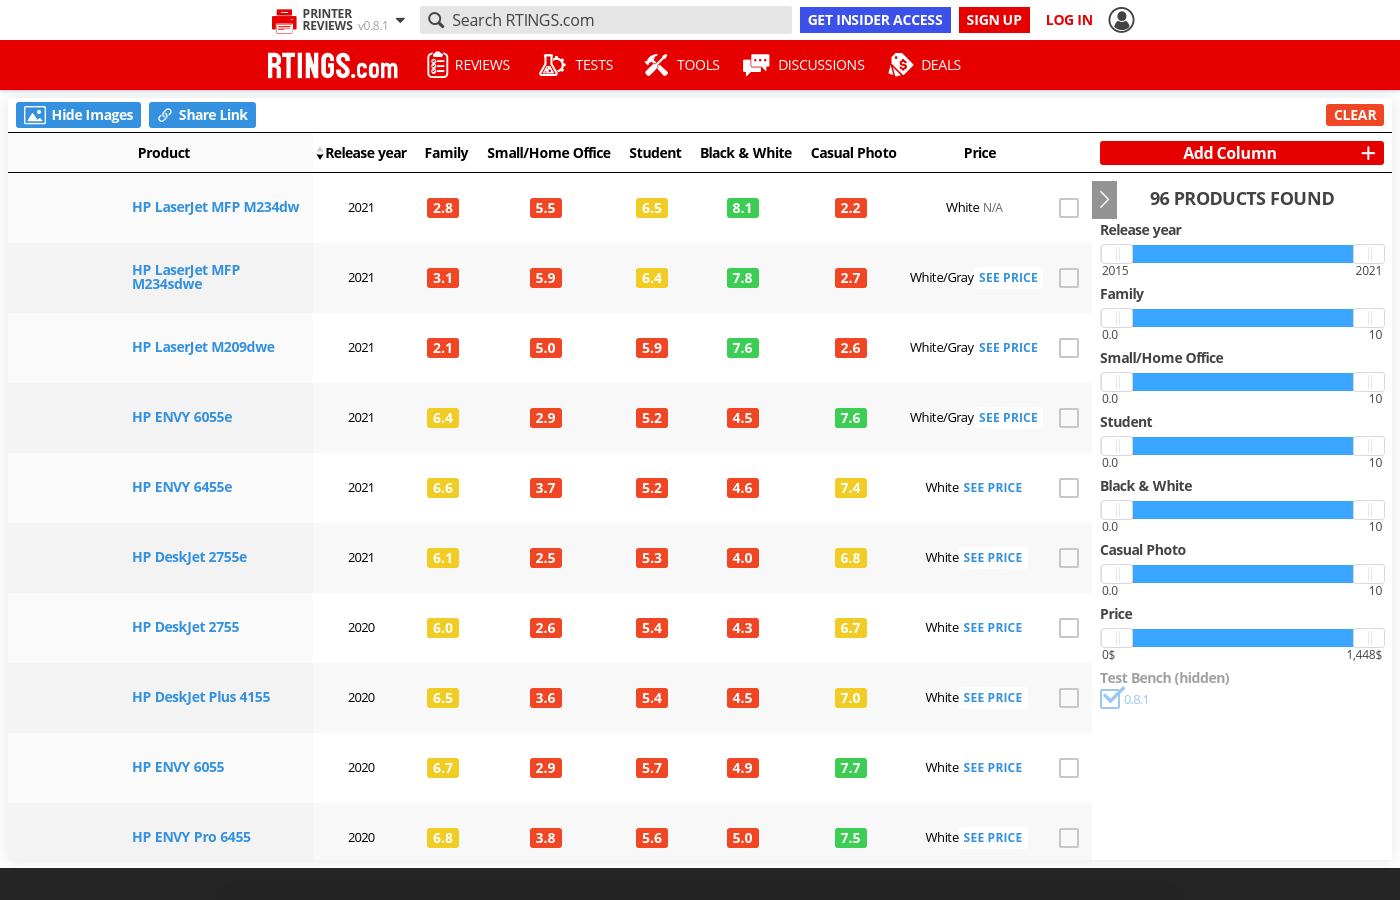Click the Deals price tag icon

coord(900,65)
